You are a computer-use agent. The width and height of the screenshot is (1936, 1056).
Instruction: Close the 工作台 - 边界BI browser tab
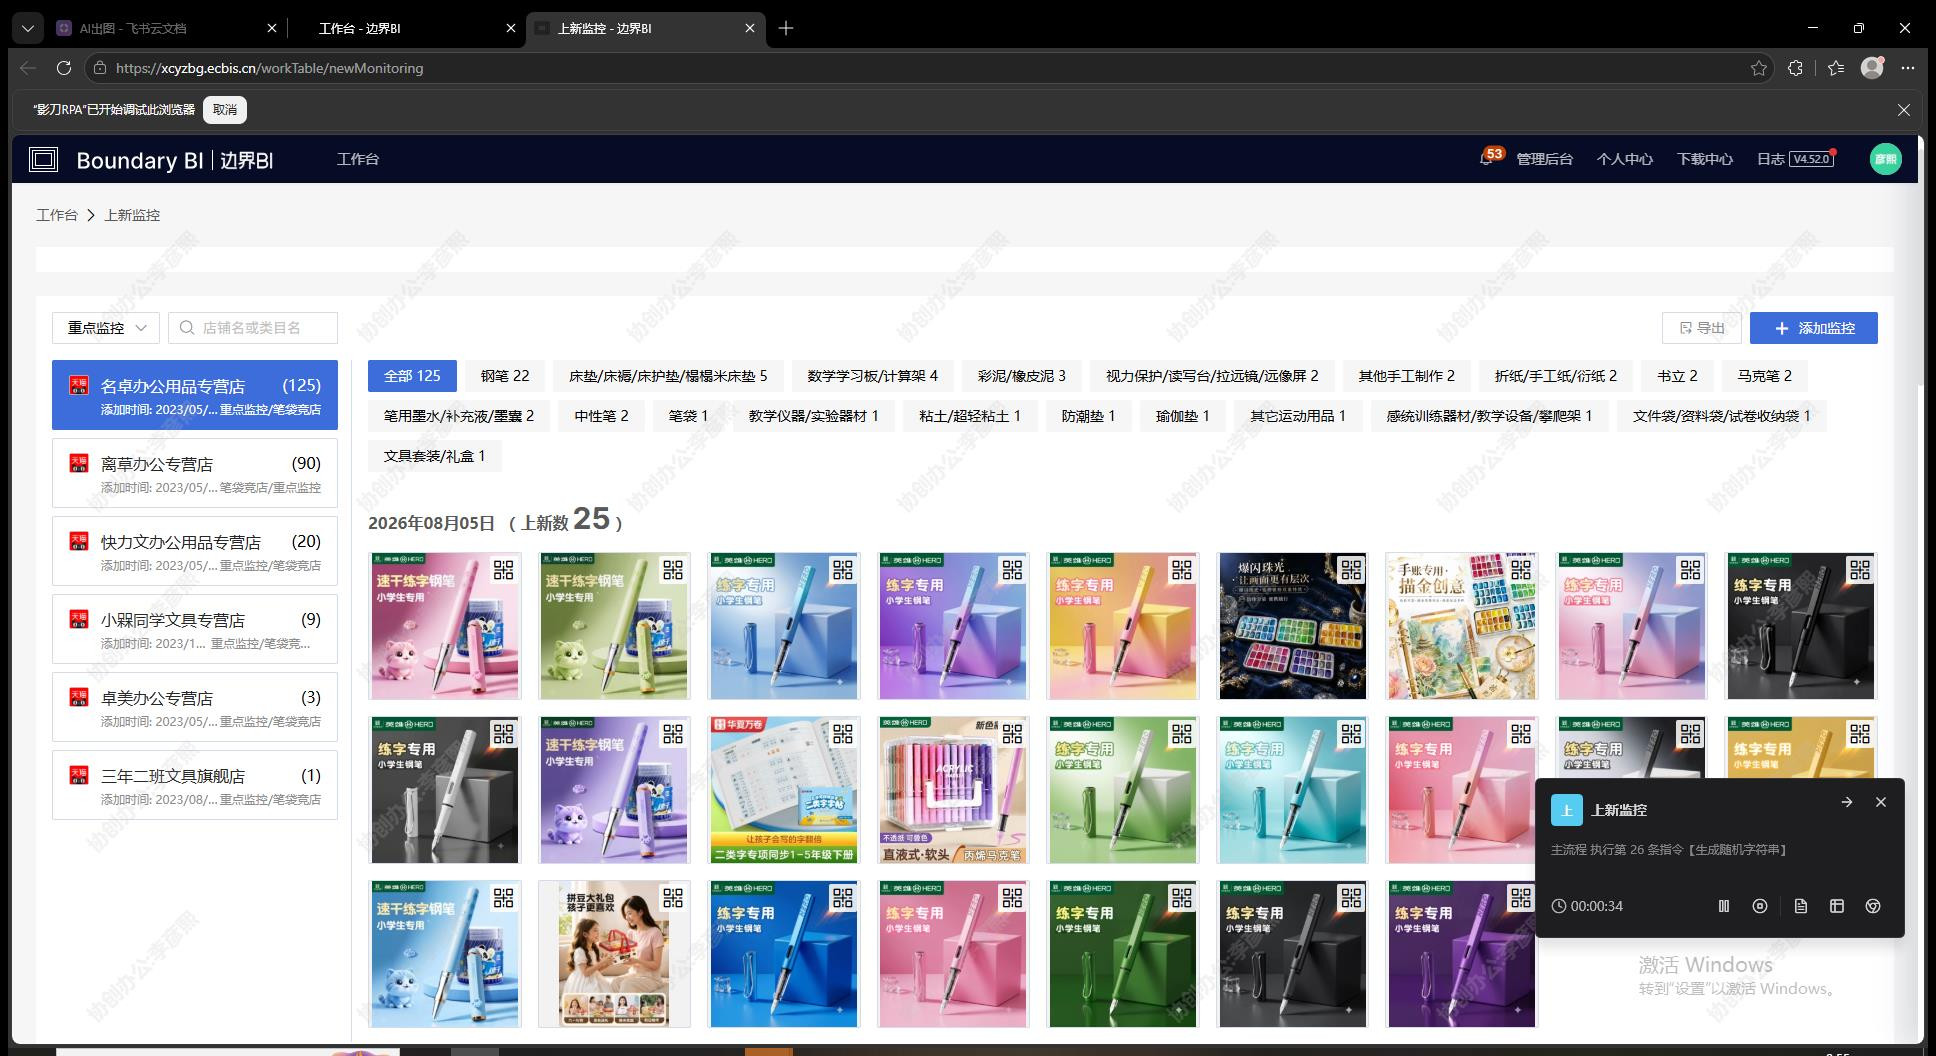tap(511, 28)
